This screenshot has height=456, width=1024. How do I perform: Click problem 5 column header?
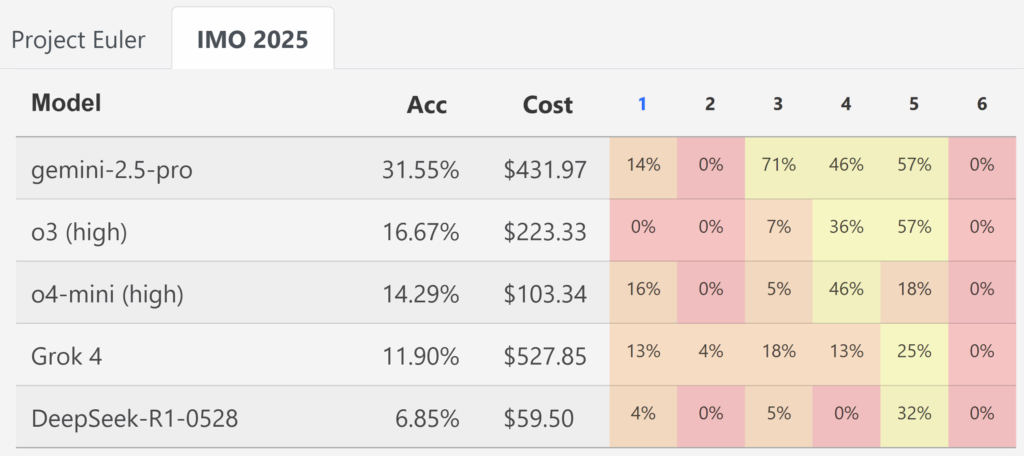click(x=914, y=104)
